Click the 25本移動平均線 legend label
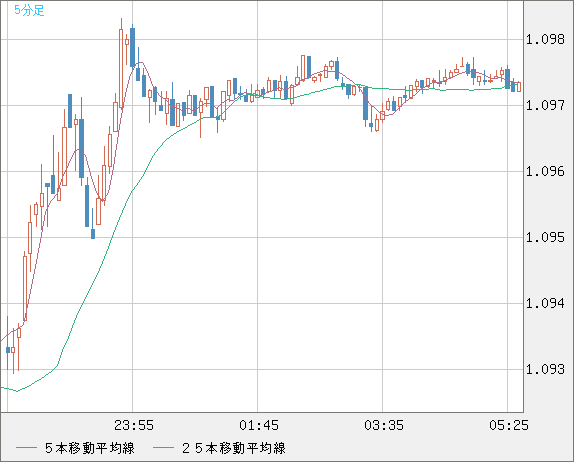574x462 pixels. pos(234,448)
